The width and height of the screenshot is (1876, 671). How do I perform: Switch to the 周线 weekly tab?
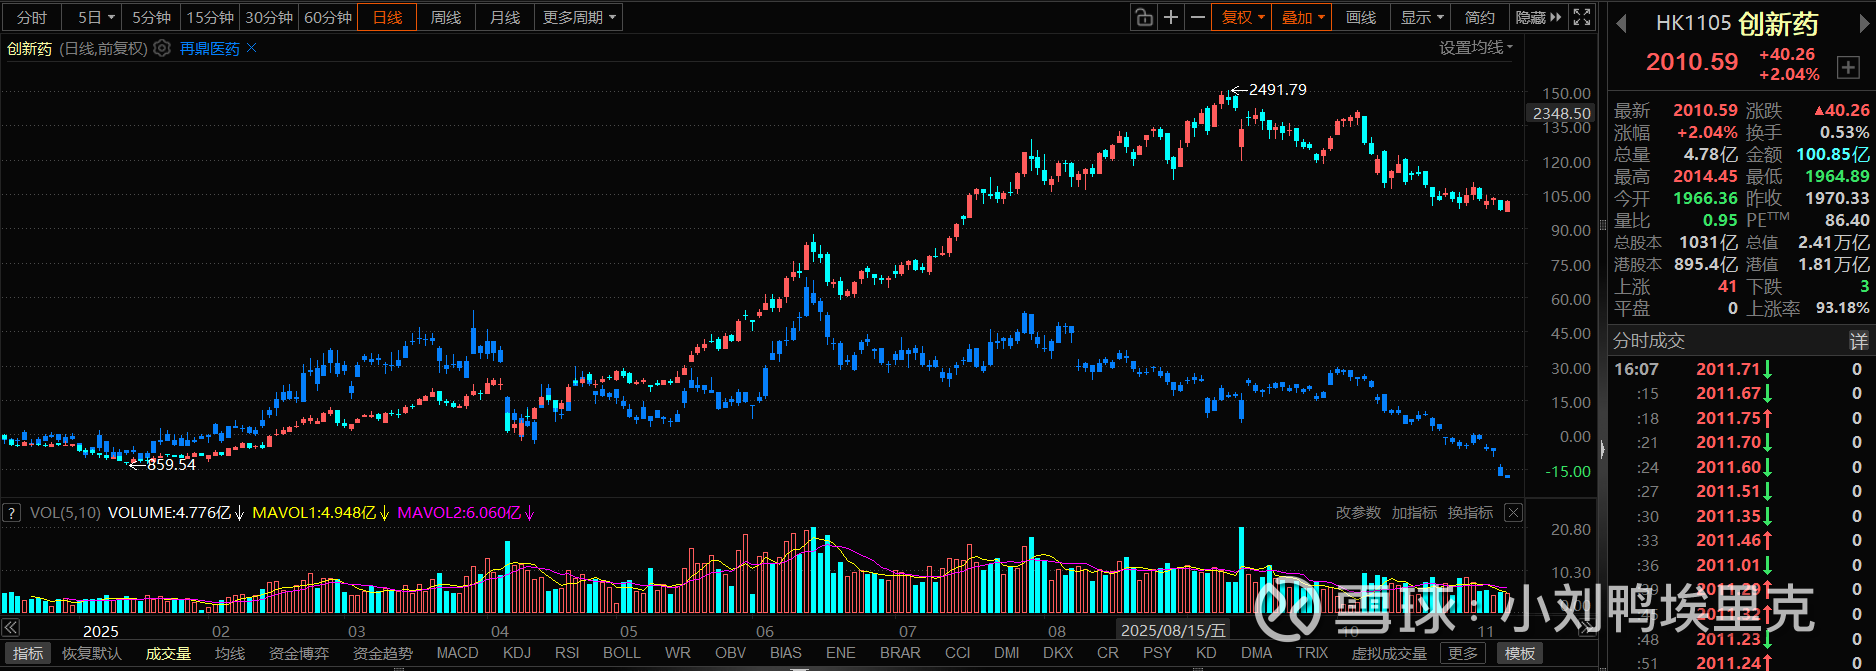point(446,17)
